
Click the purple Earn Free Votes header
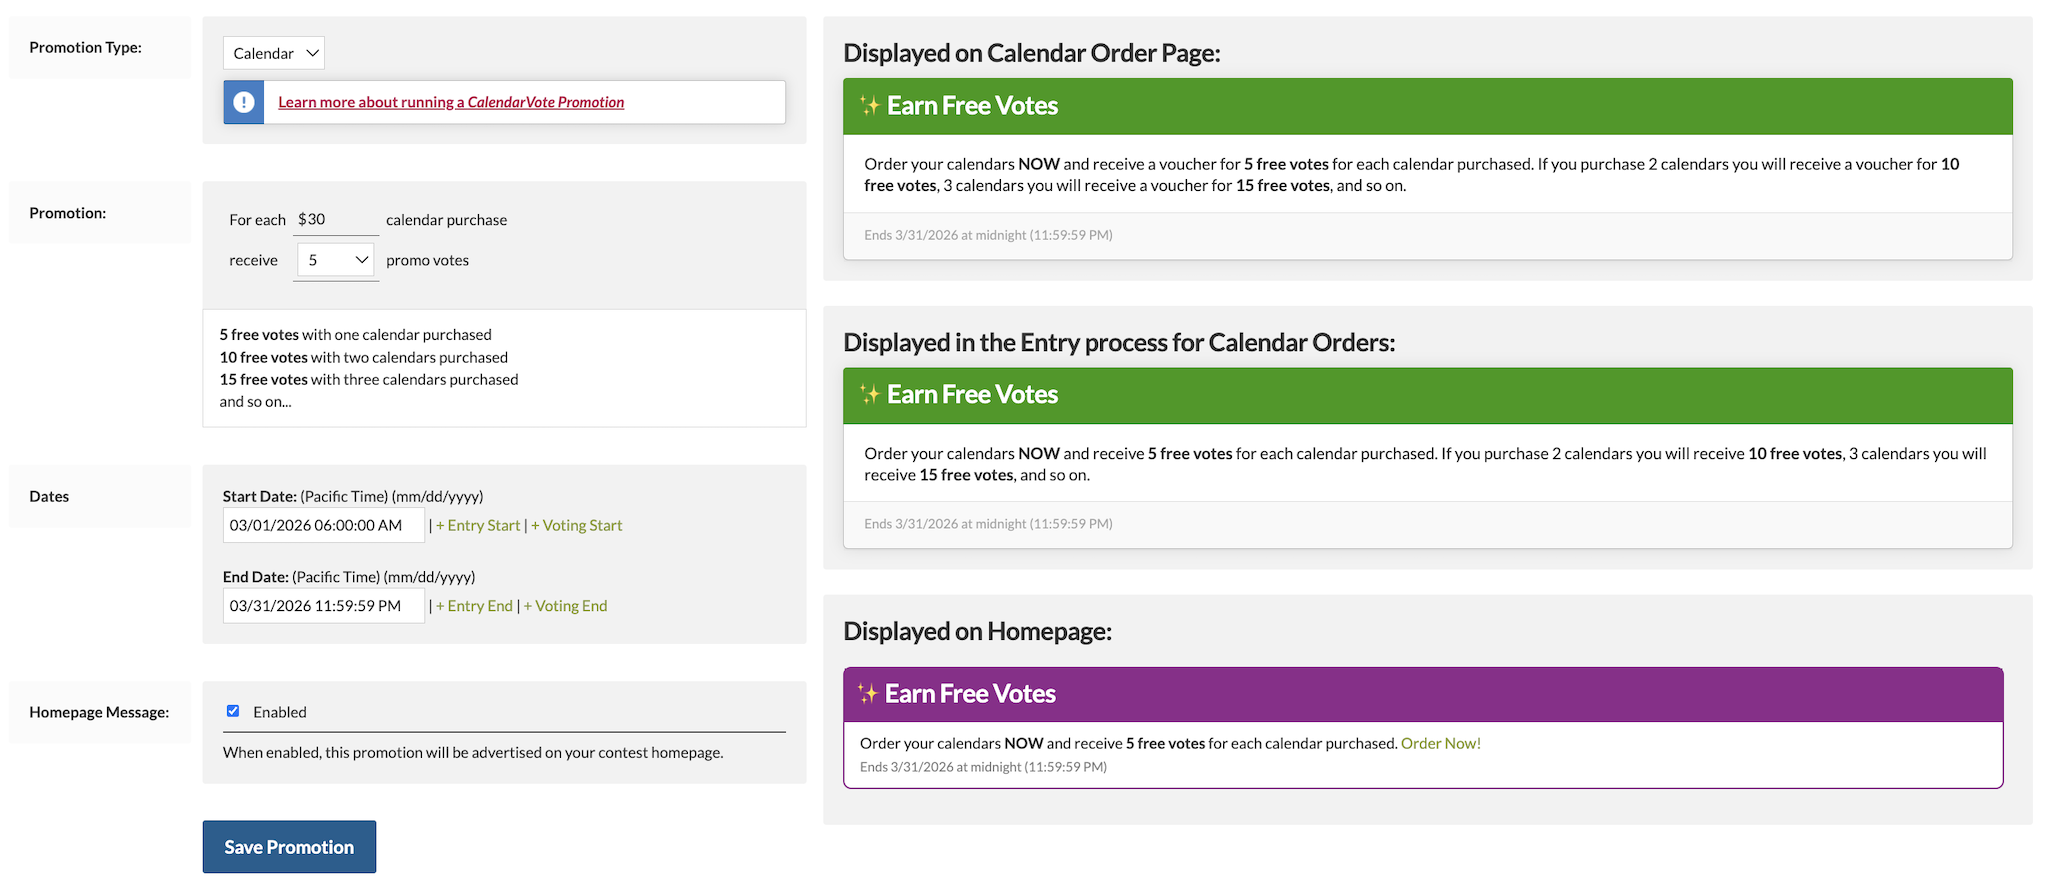pos(1423,694)
